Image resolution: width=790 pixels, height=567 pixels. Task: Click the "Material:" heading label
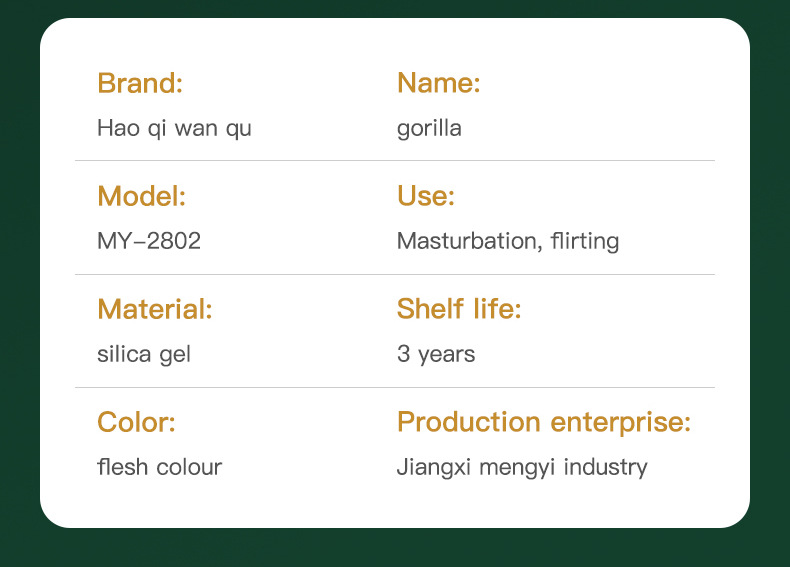[x=155, y=309]
